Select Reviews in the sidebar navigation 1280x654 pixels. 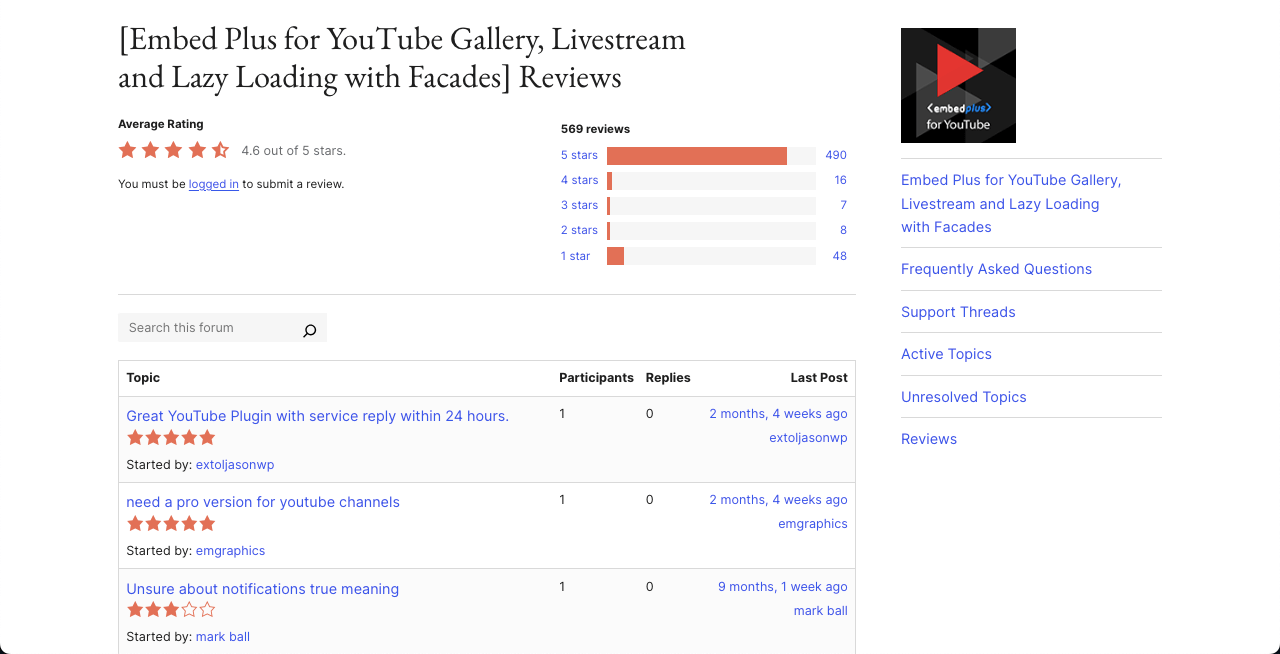click(x=929, y=439)
